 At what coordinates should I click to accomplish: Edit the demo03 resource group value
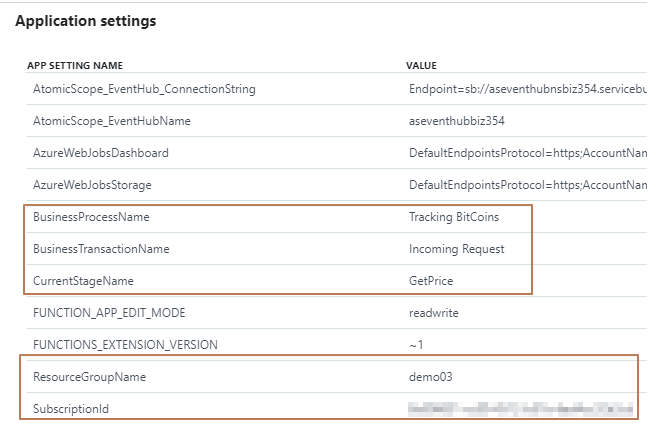coord(430,377)
